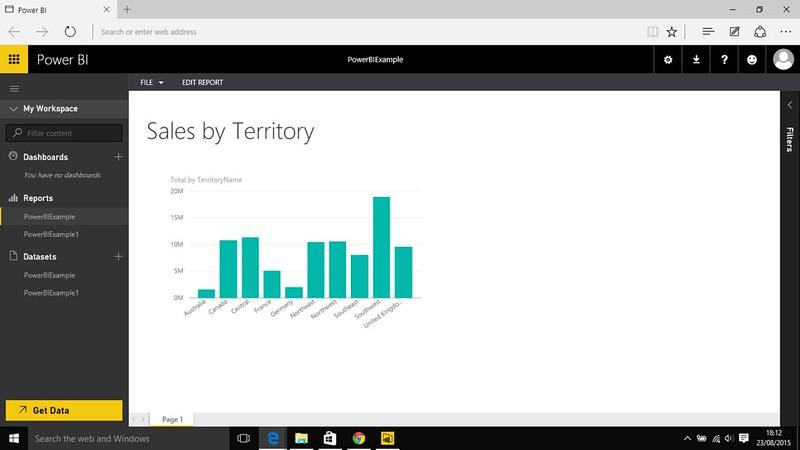The image size is (800, 450).
Task: Open PowerBIExample1 dataset in Datasets
Action: pos(51,293)
